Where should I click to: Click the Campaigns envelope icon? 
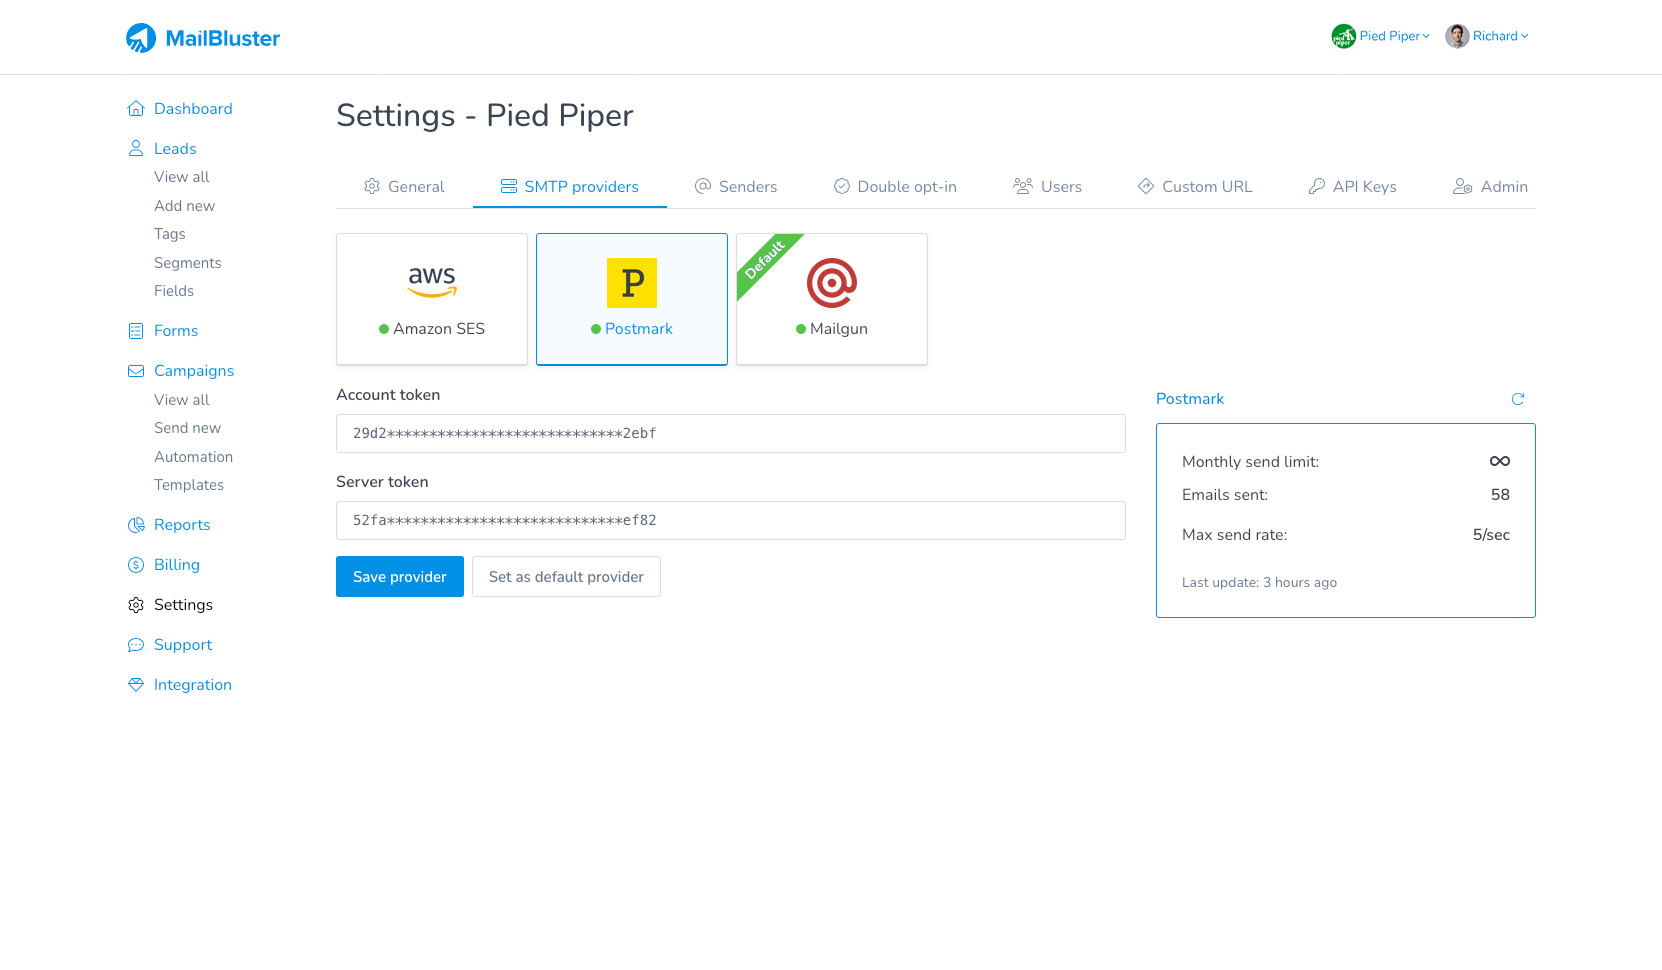(136, 370)
